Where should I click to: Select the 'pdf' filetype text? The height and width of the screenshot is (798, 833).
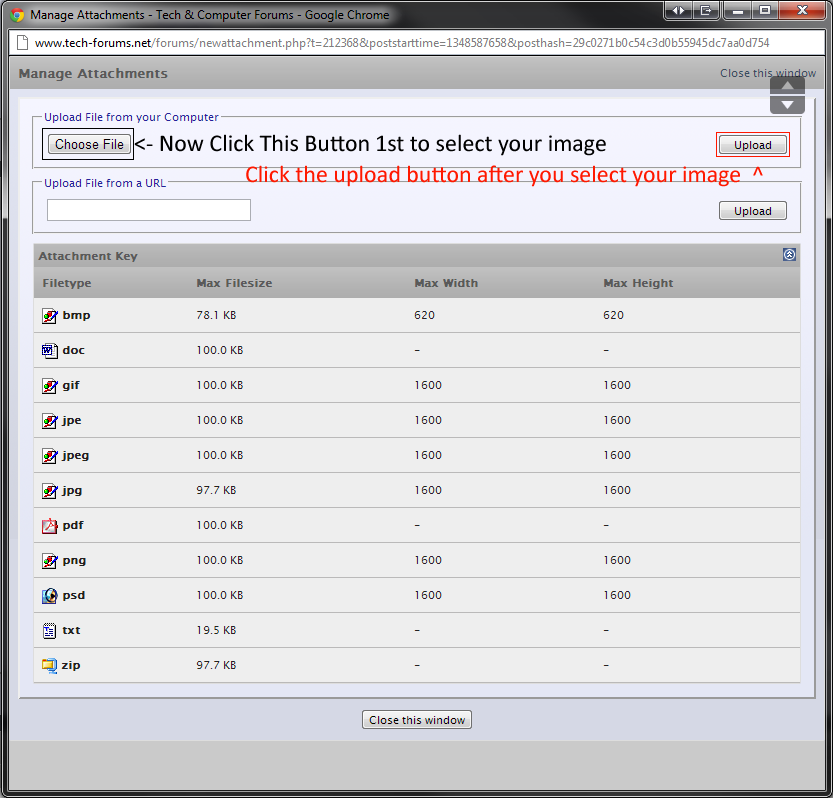(x=73, y=525)
